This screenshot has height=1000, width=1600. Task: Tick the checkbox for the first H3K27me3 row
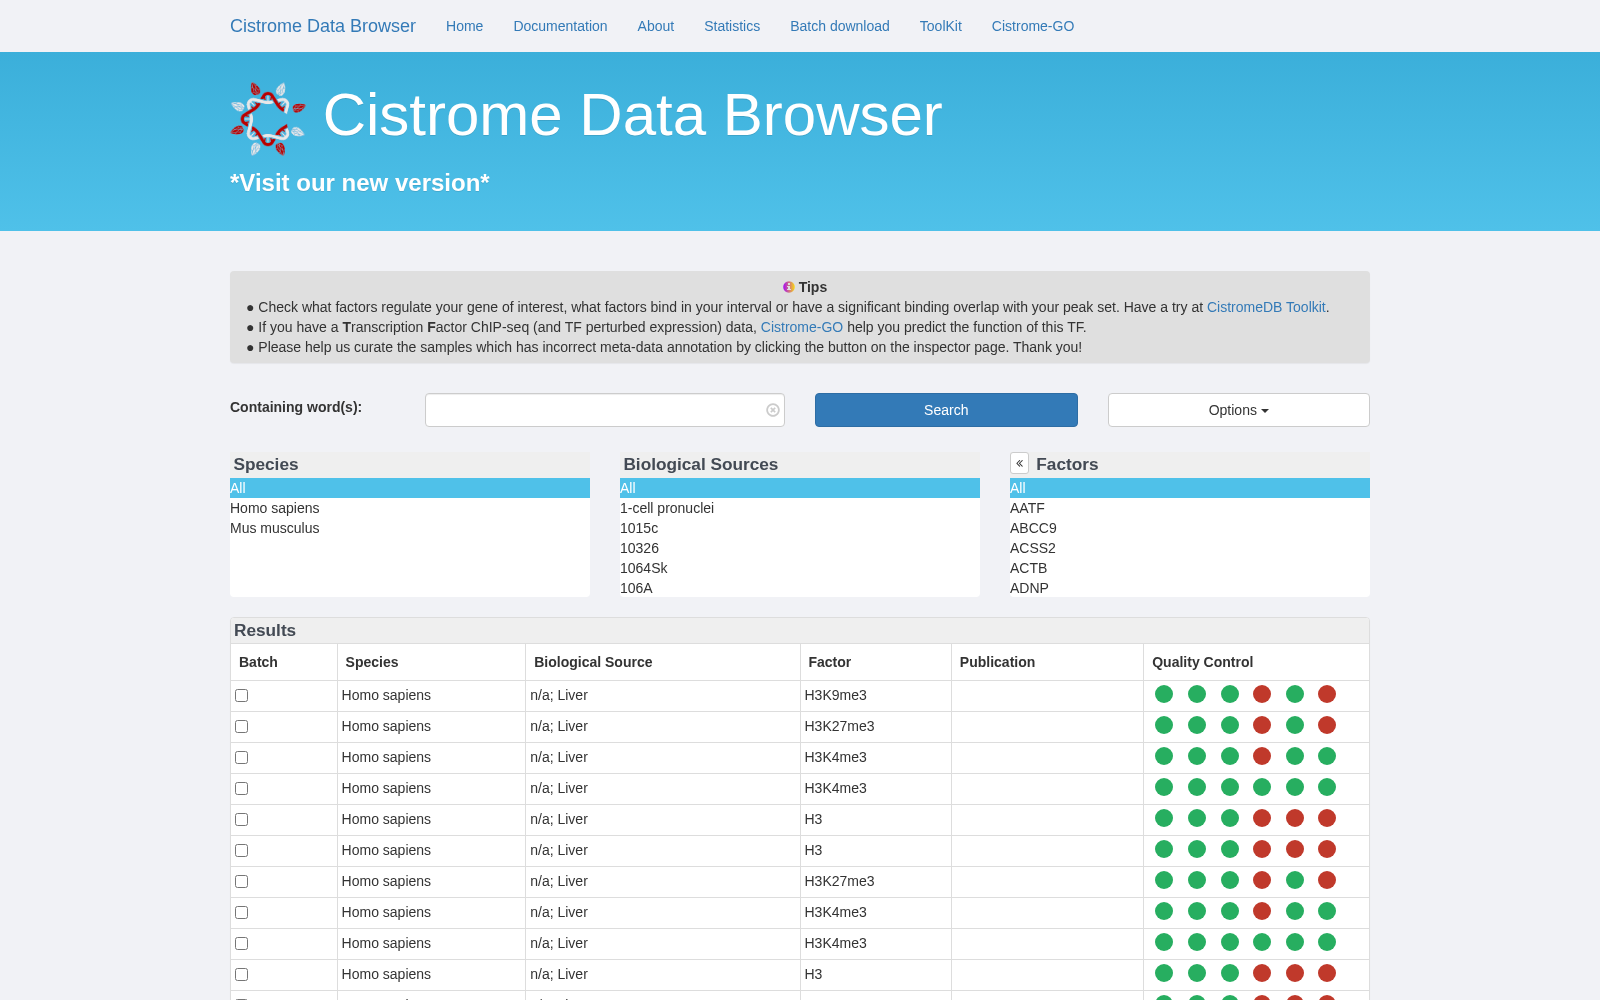click(241, 727)
